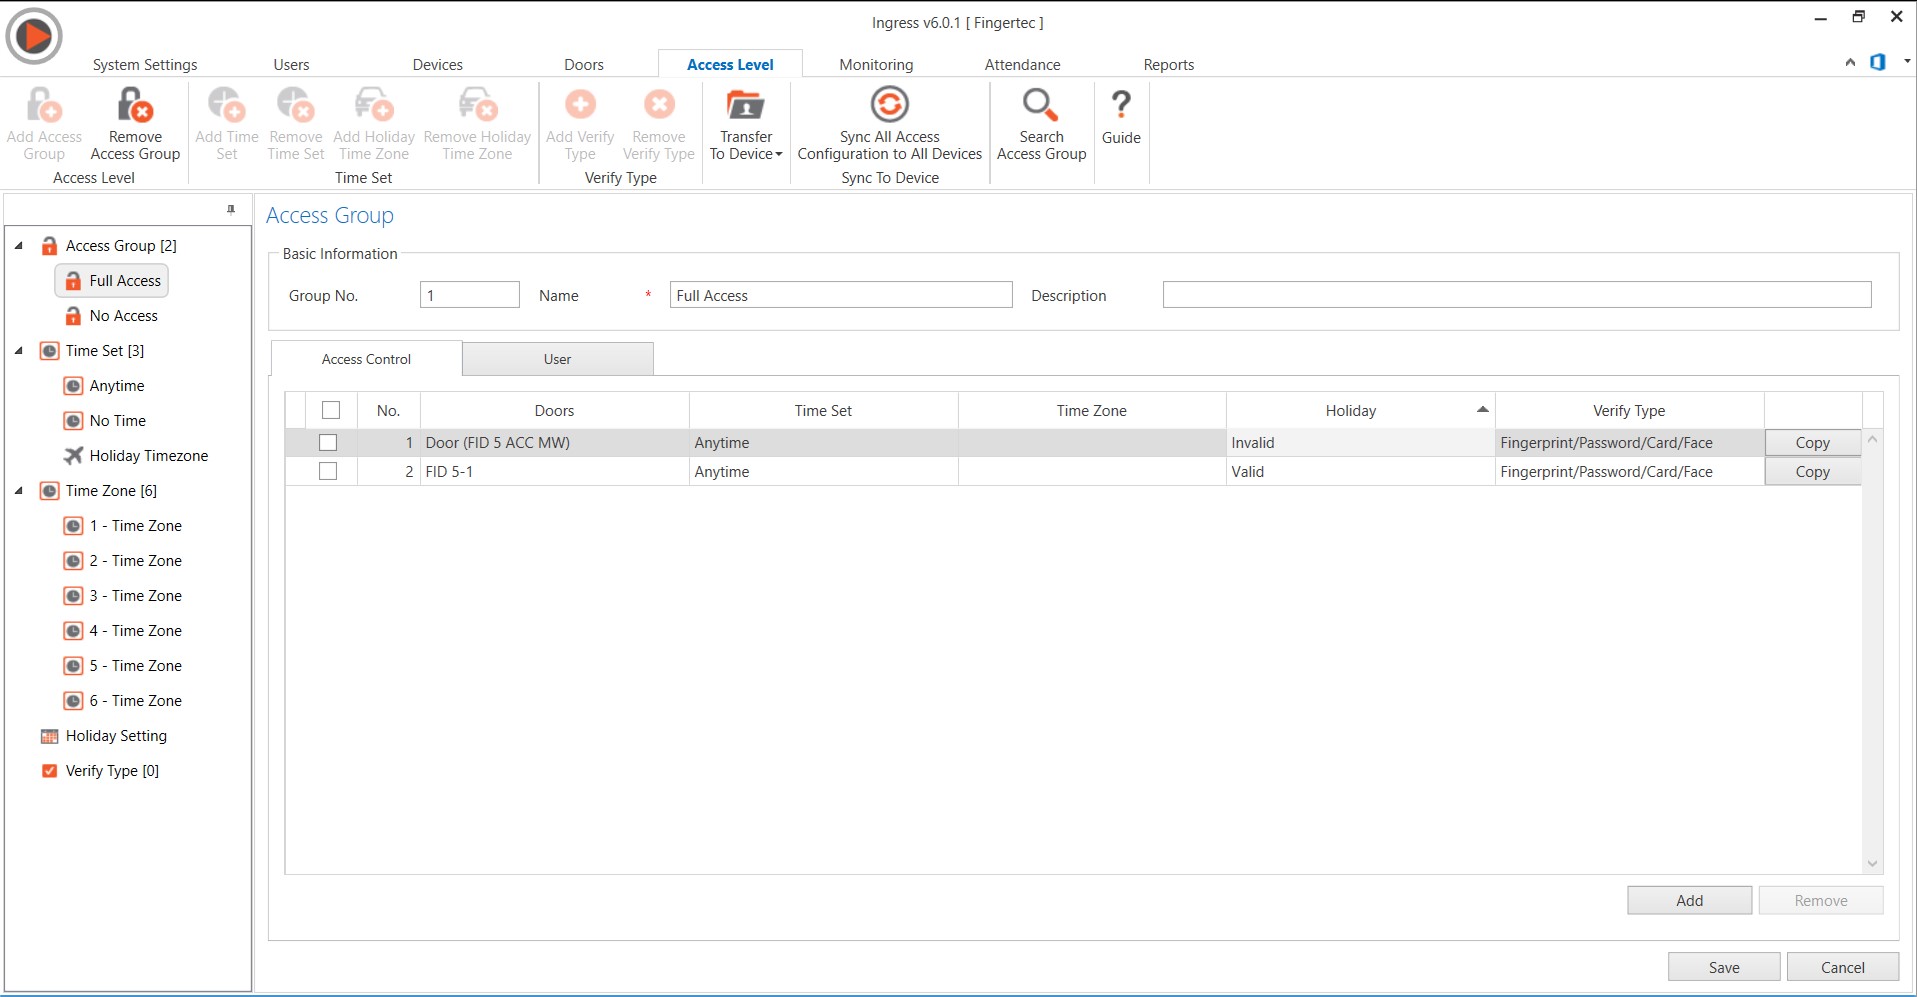Click Sync All Access Configuration icon

(889, 105)
